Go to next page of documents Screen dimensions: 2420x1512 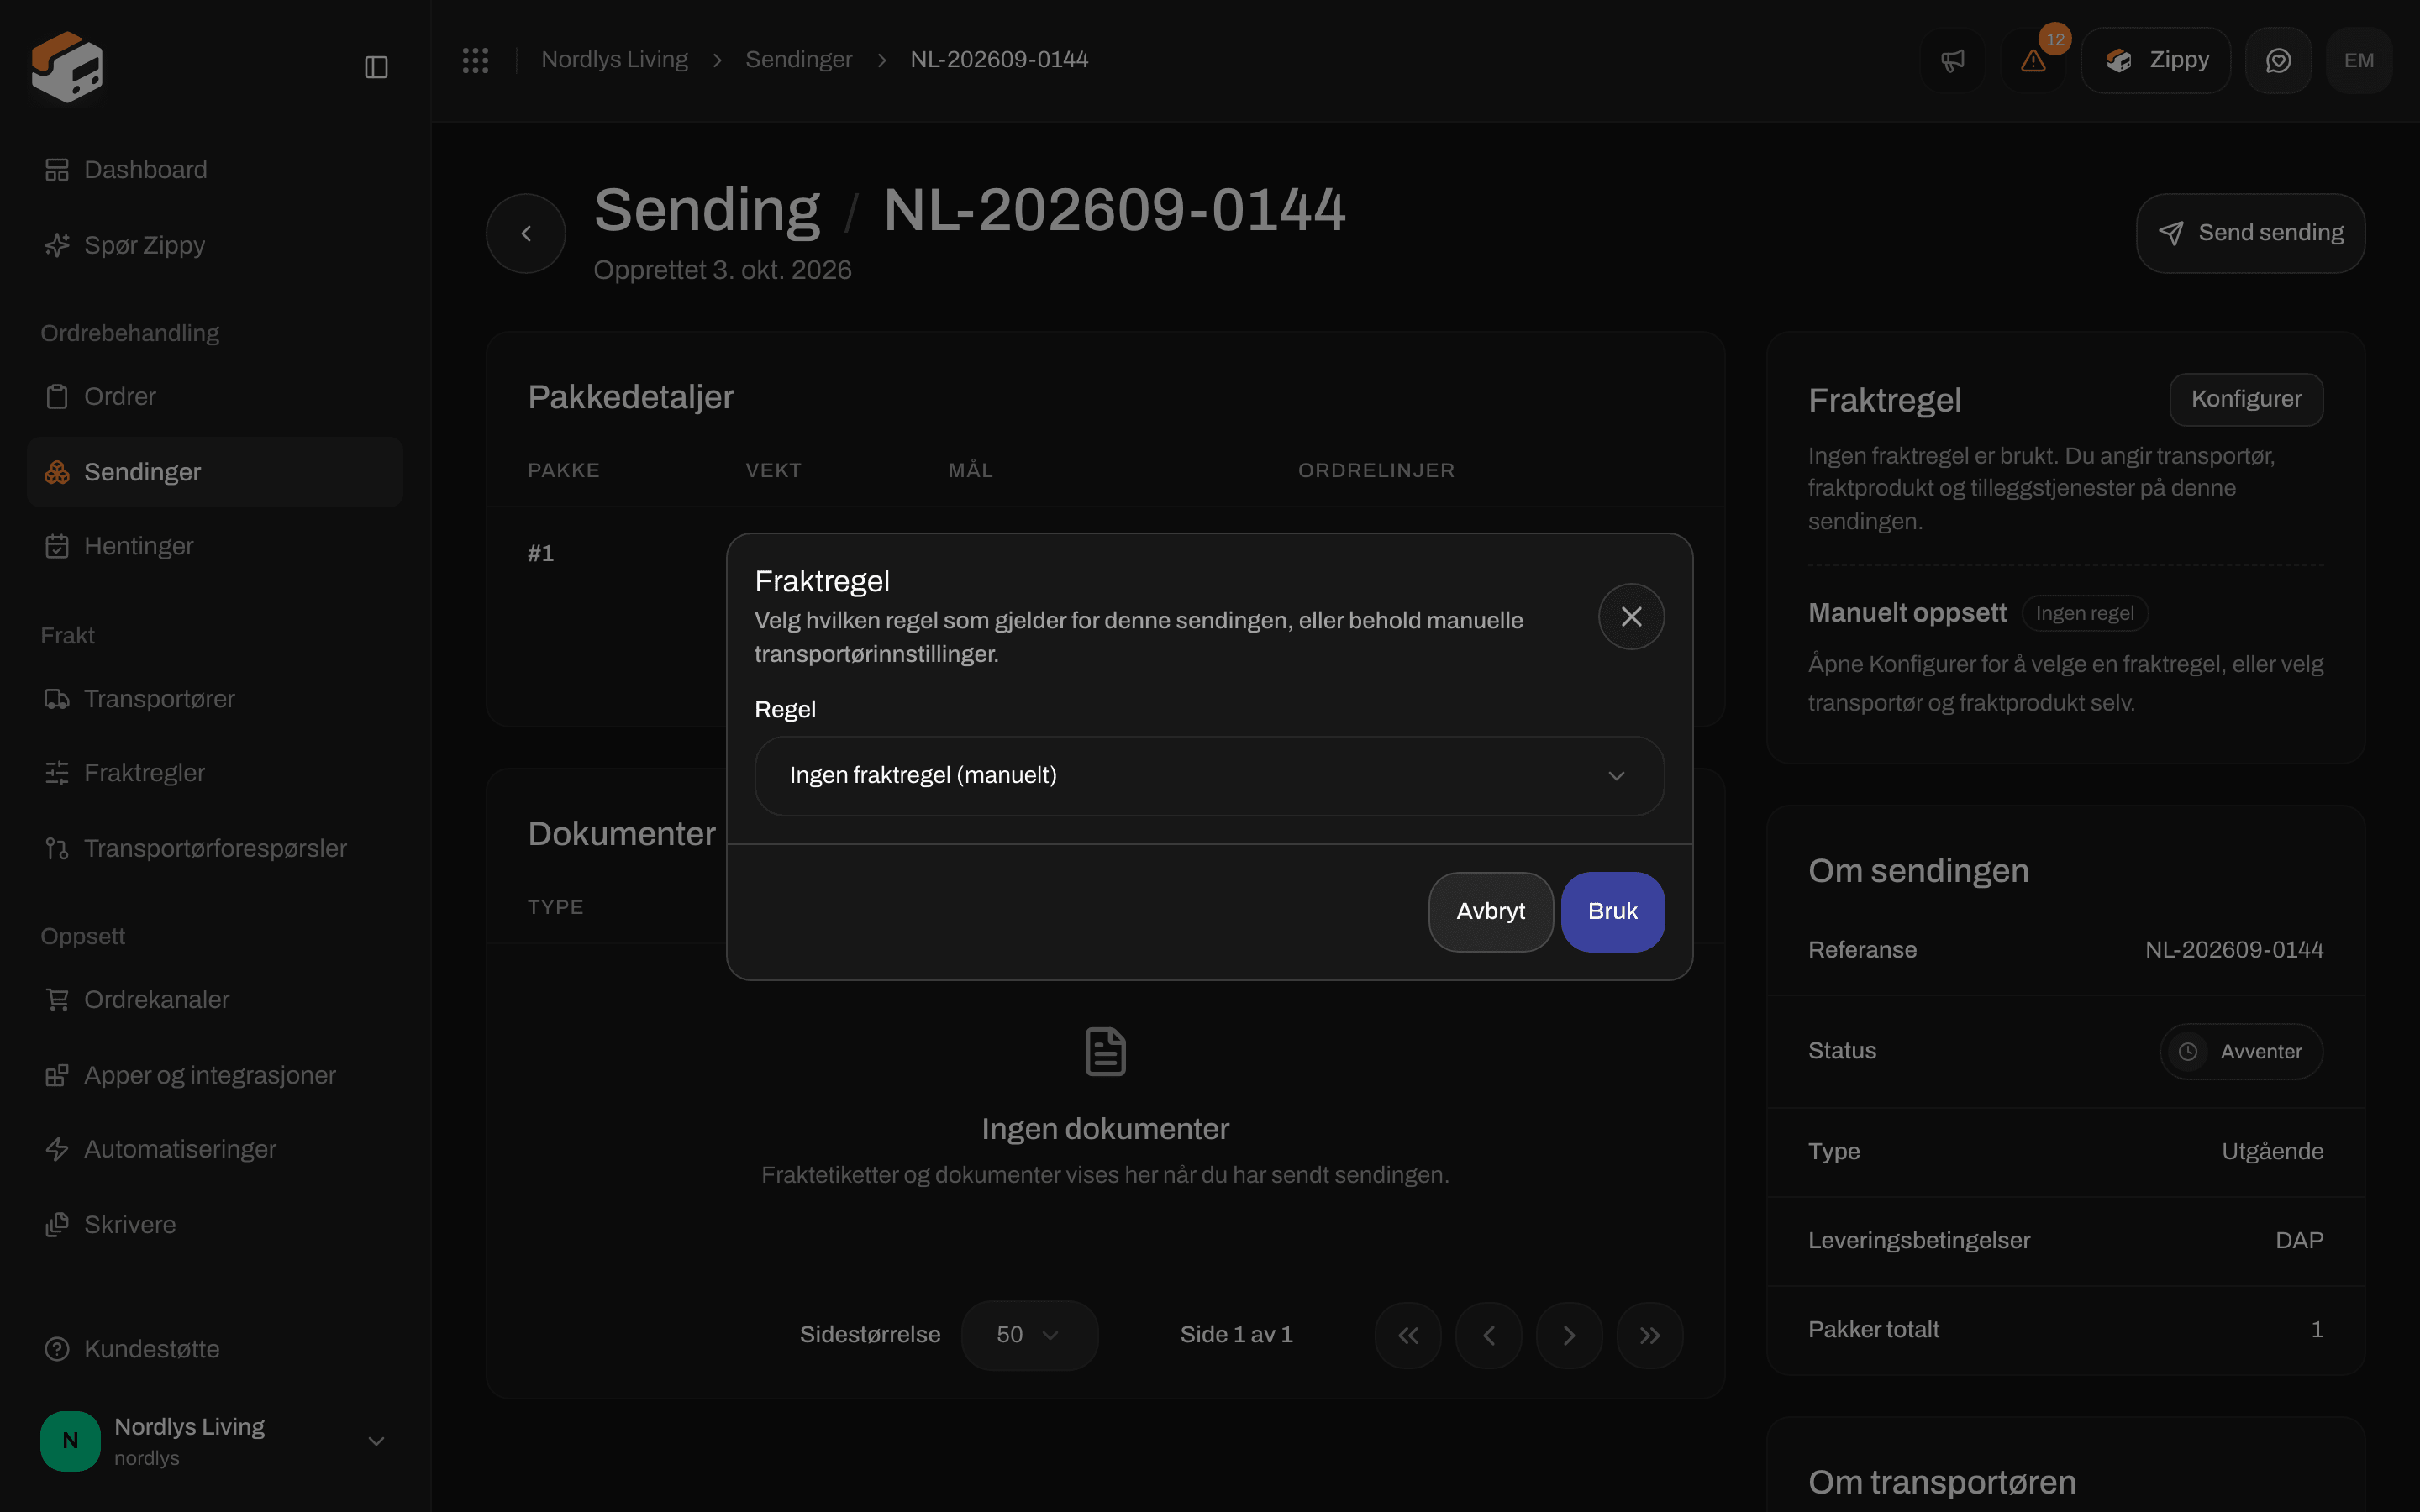click(x=1569, y=1335)
